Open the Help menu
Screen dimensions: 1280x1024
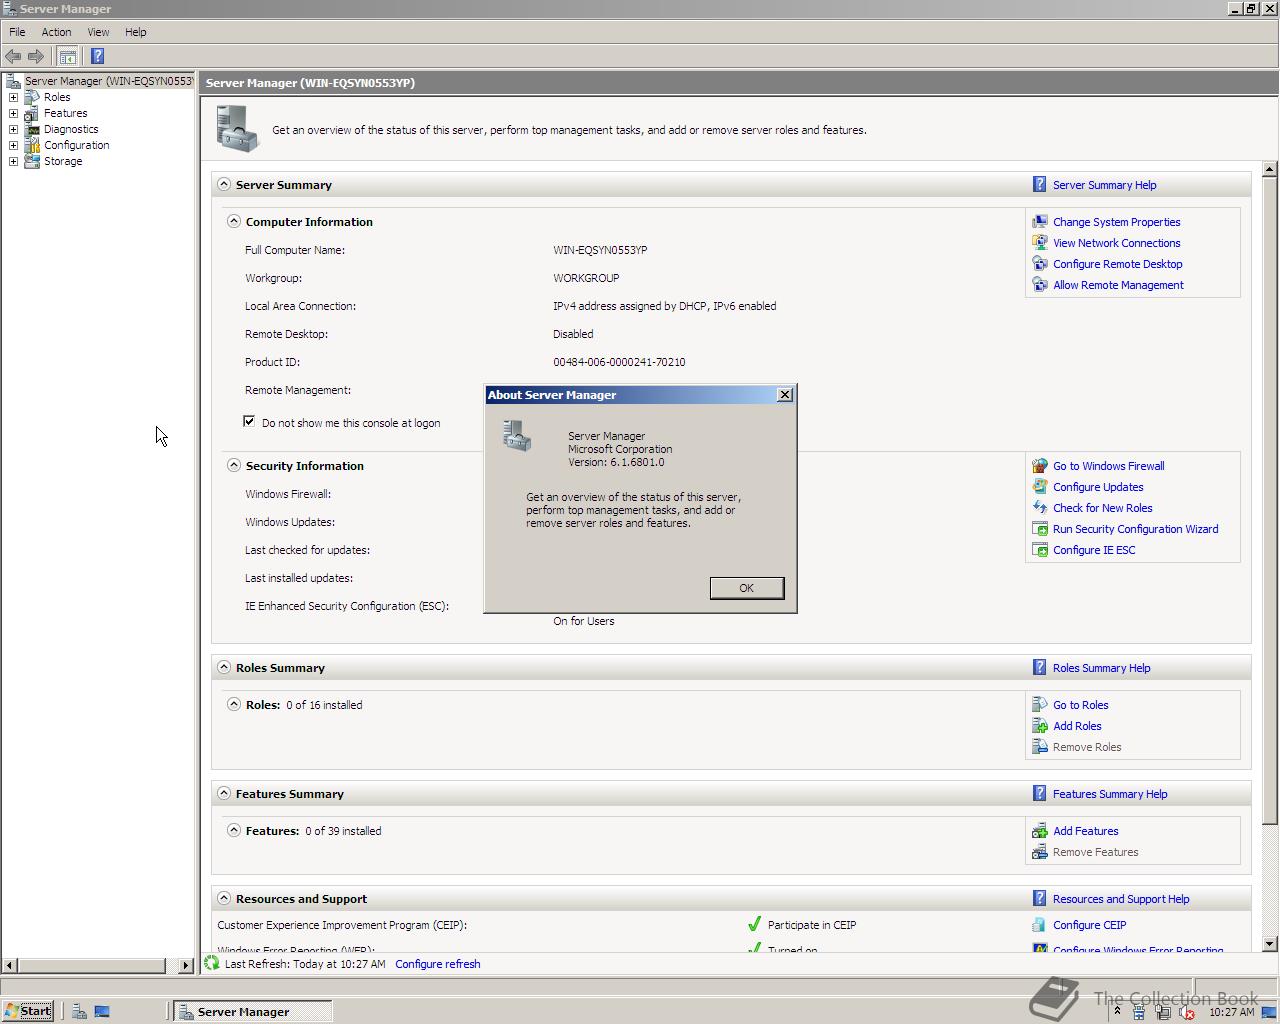[x=135, y=32]
